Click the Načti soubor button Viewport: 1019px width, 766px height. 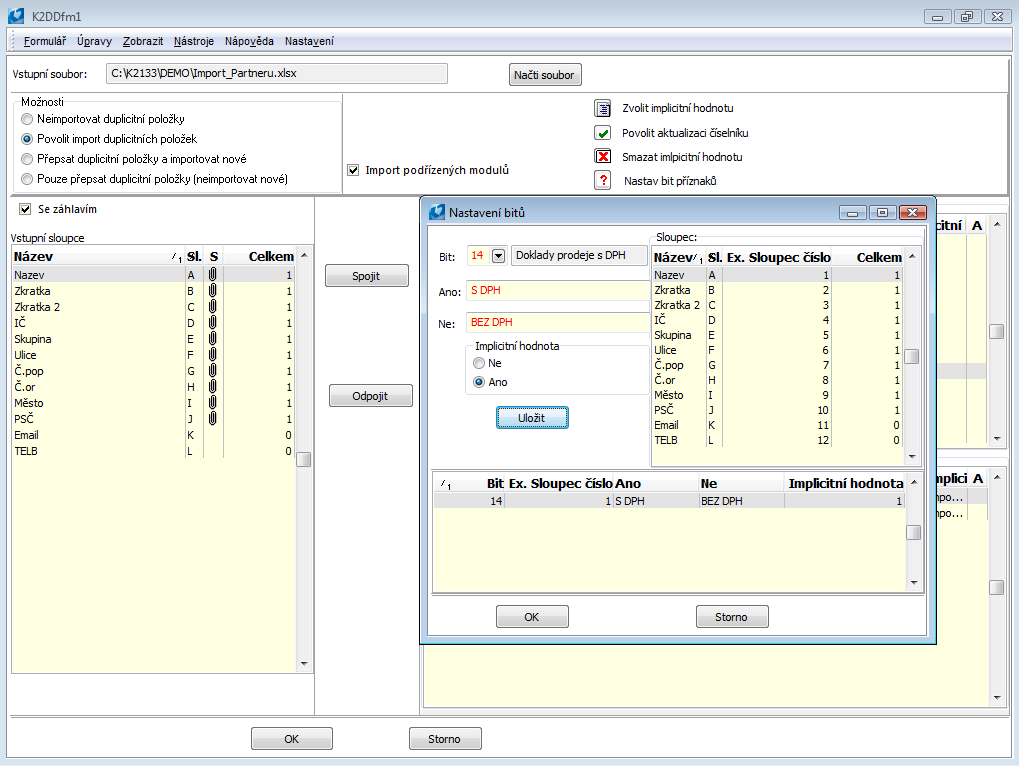pos(544,75)
